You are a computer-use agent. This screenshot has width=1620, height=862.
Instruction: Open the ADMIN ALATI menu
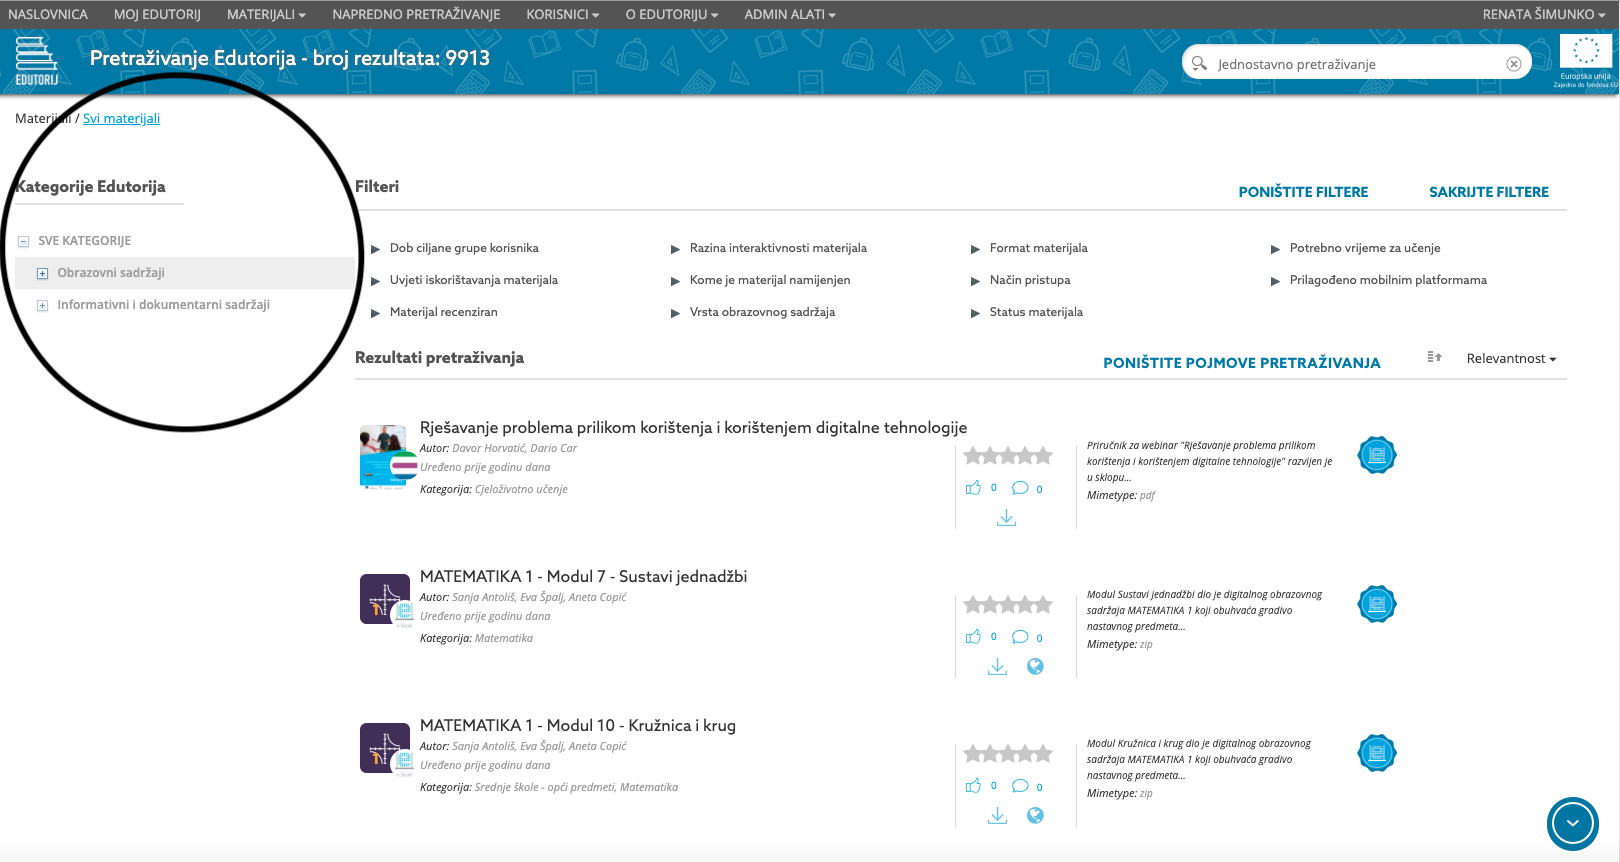pyautogui.click(x=789, y=14)
